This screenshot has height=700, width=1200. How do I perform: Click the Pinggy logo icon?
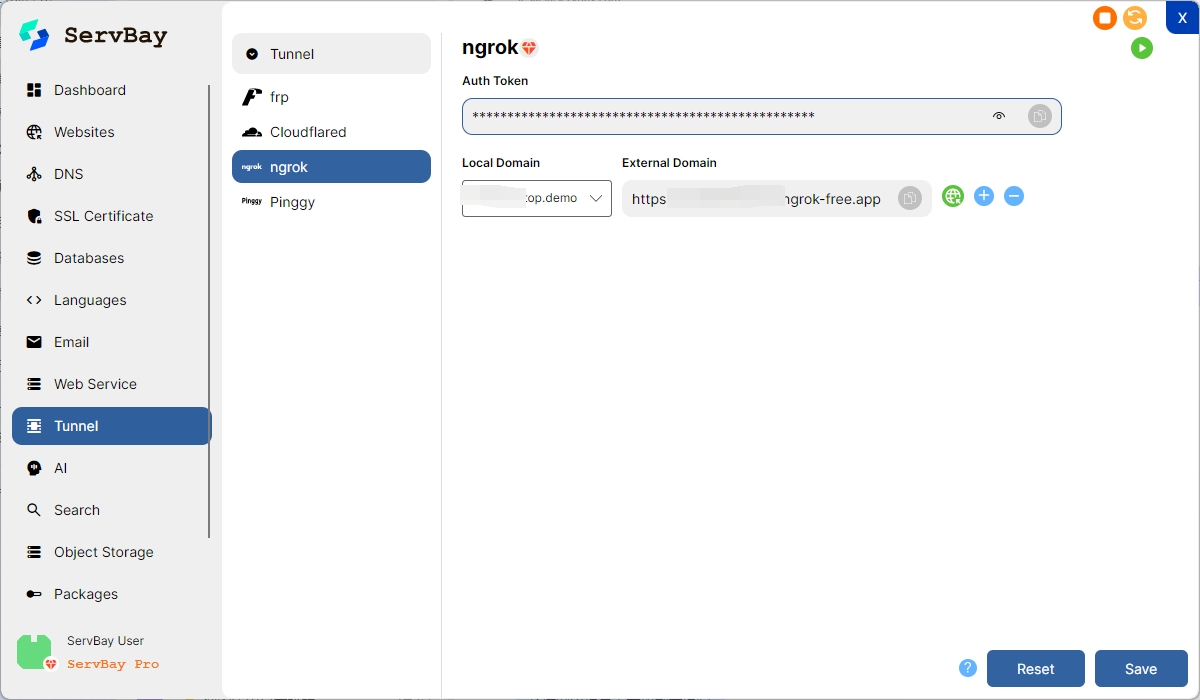tap(252, 202)
